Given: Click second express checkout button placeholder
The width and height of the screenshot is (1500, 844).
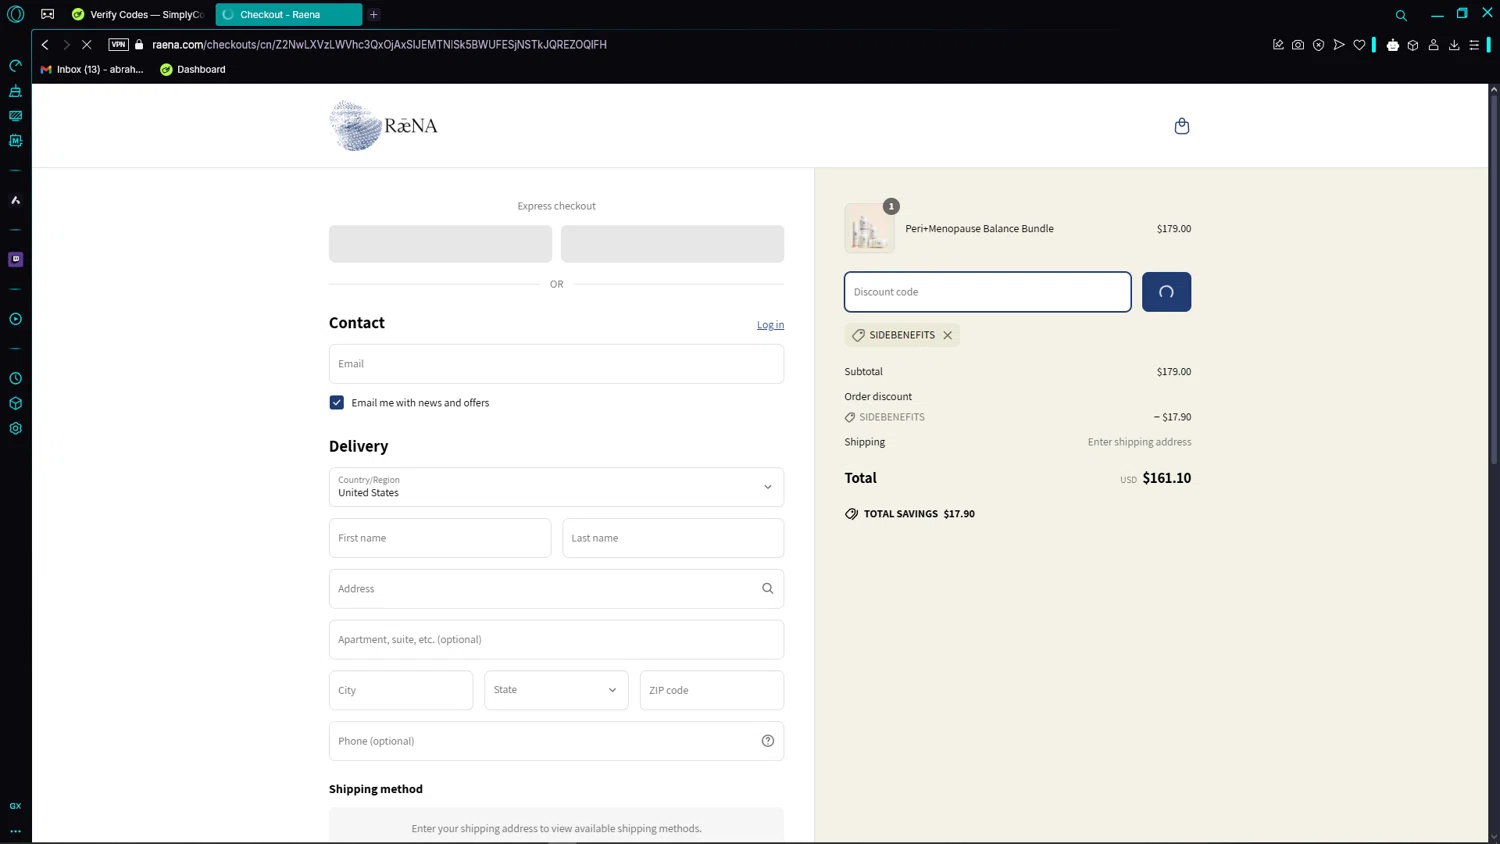Looking at the screenshot, I should tap(672, 244).
